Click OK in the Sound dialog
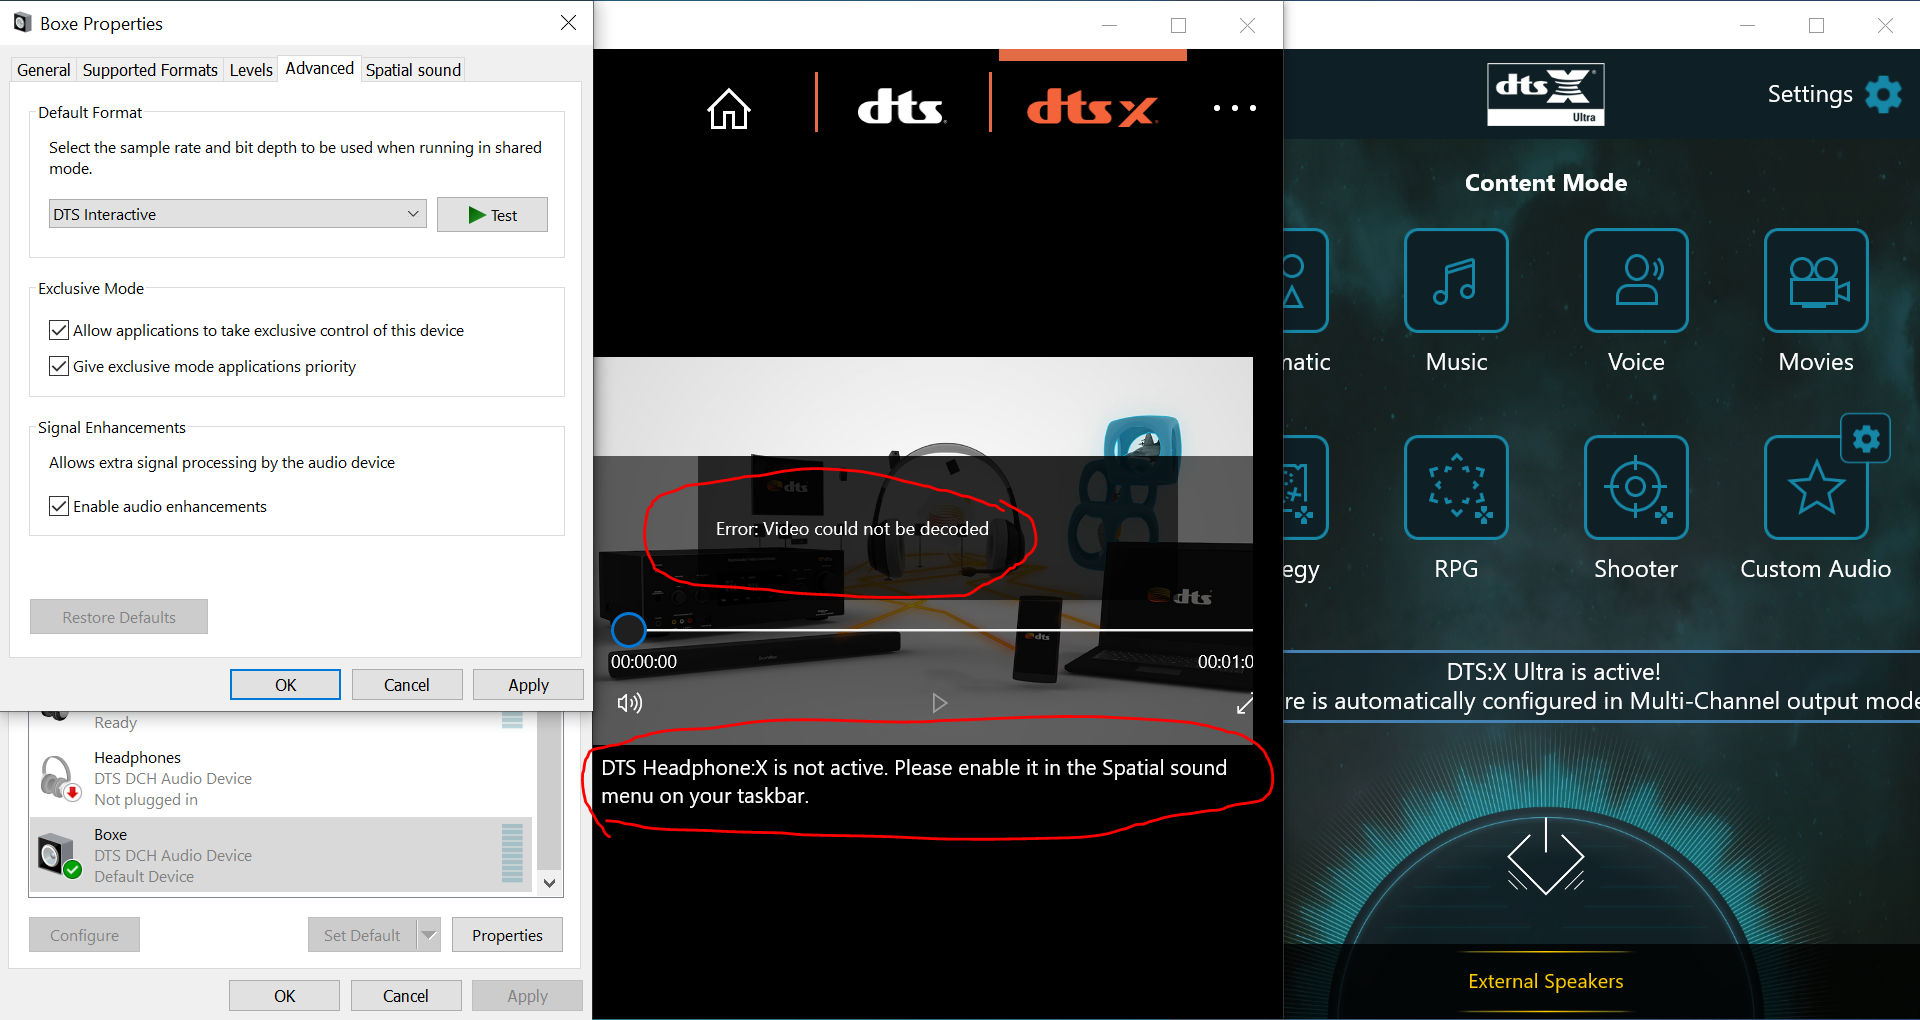 [285, 996]
